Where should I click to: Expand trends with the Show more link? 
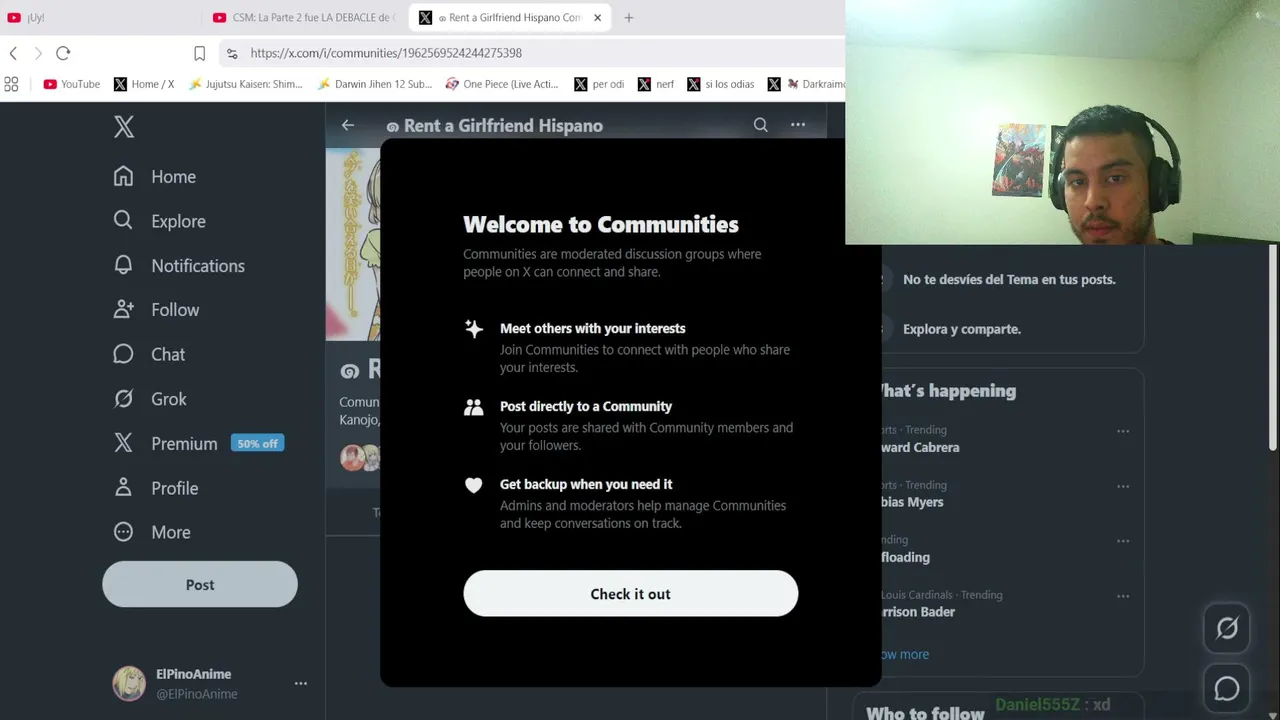click(x=905, y=654)
